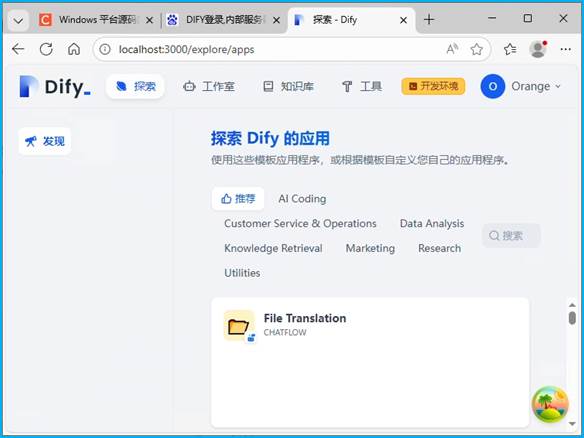Open the tab list chevron
The height and width of the screenshot is (438, 584).
pos(18,20)
